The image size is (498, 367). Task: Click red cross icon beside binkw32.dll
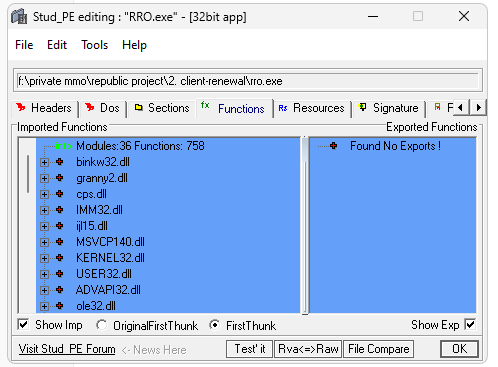(60, 162)
